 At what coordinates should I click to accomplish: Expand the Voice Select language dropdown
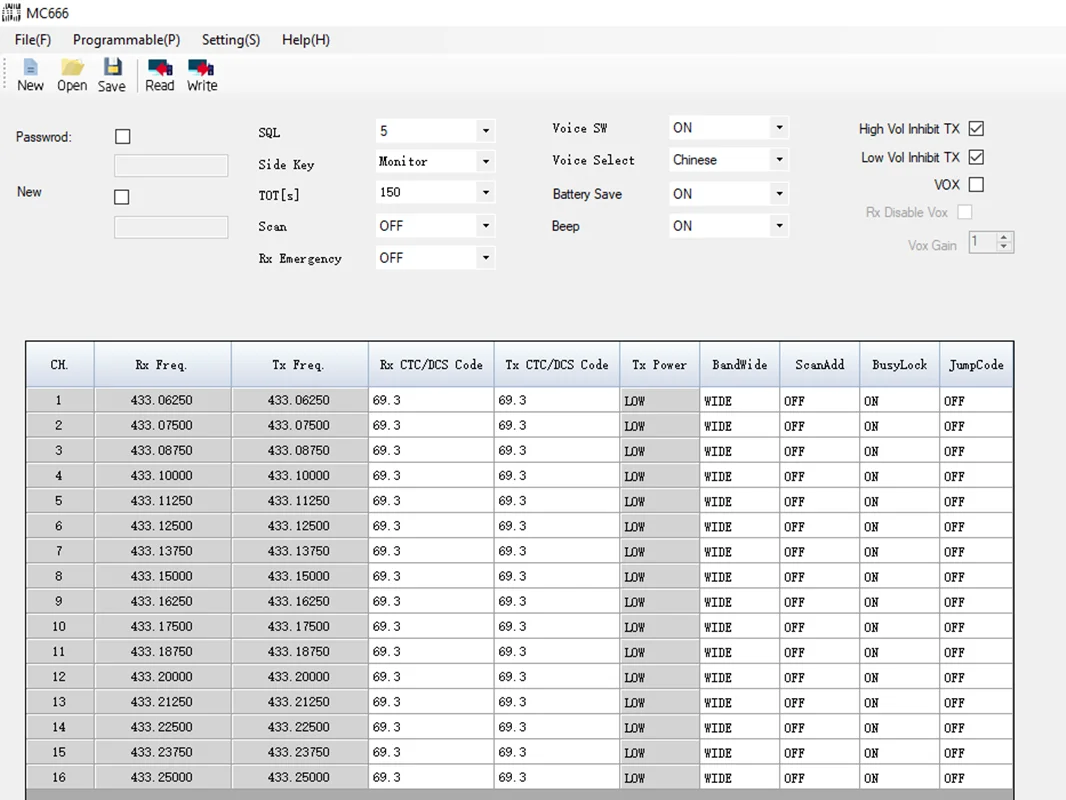779,160
